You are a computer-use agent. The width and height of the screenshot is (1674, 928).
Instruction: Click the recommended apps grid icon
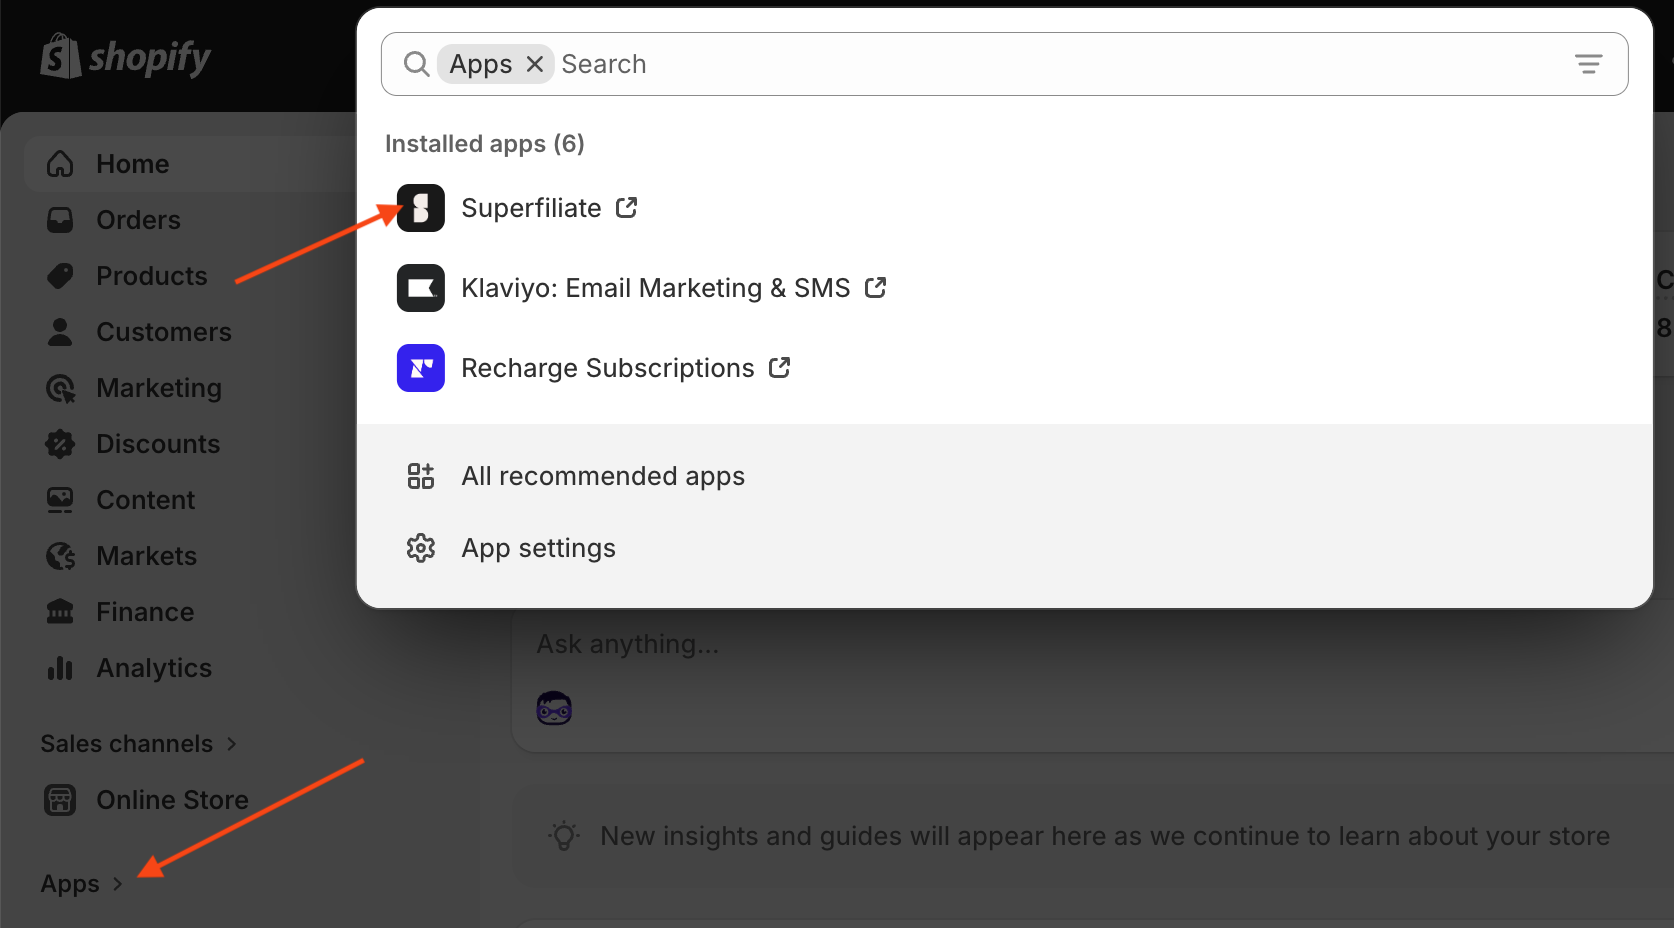pos(421,476)
